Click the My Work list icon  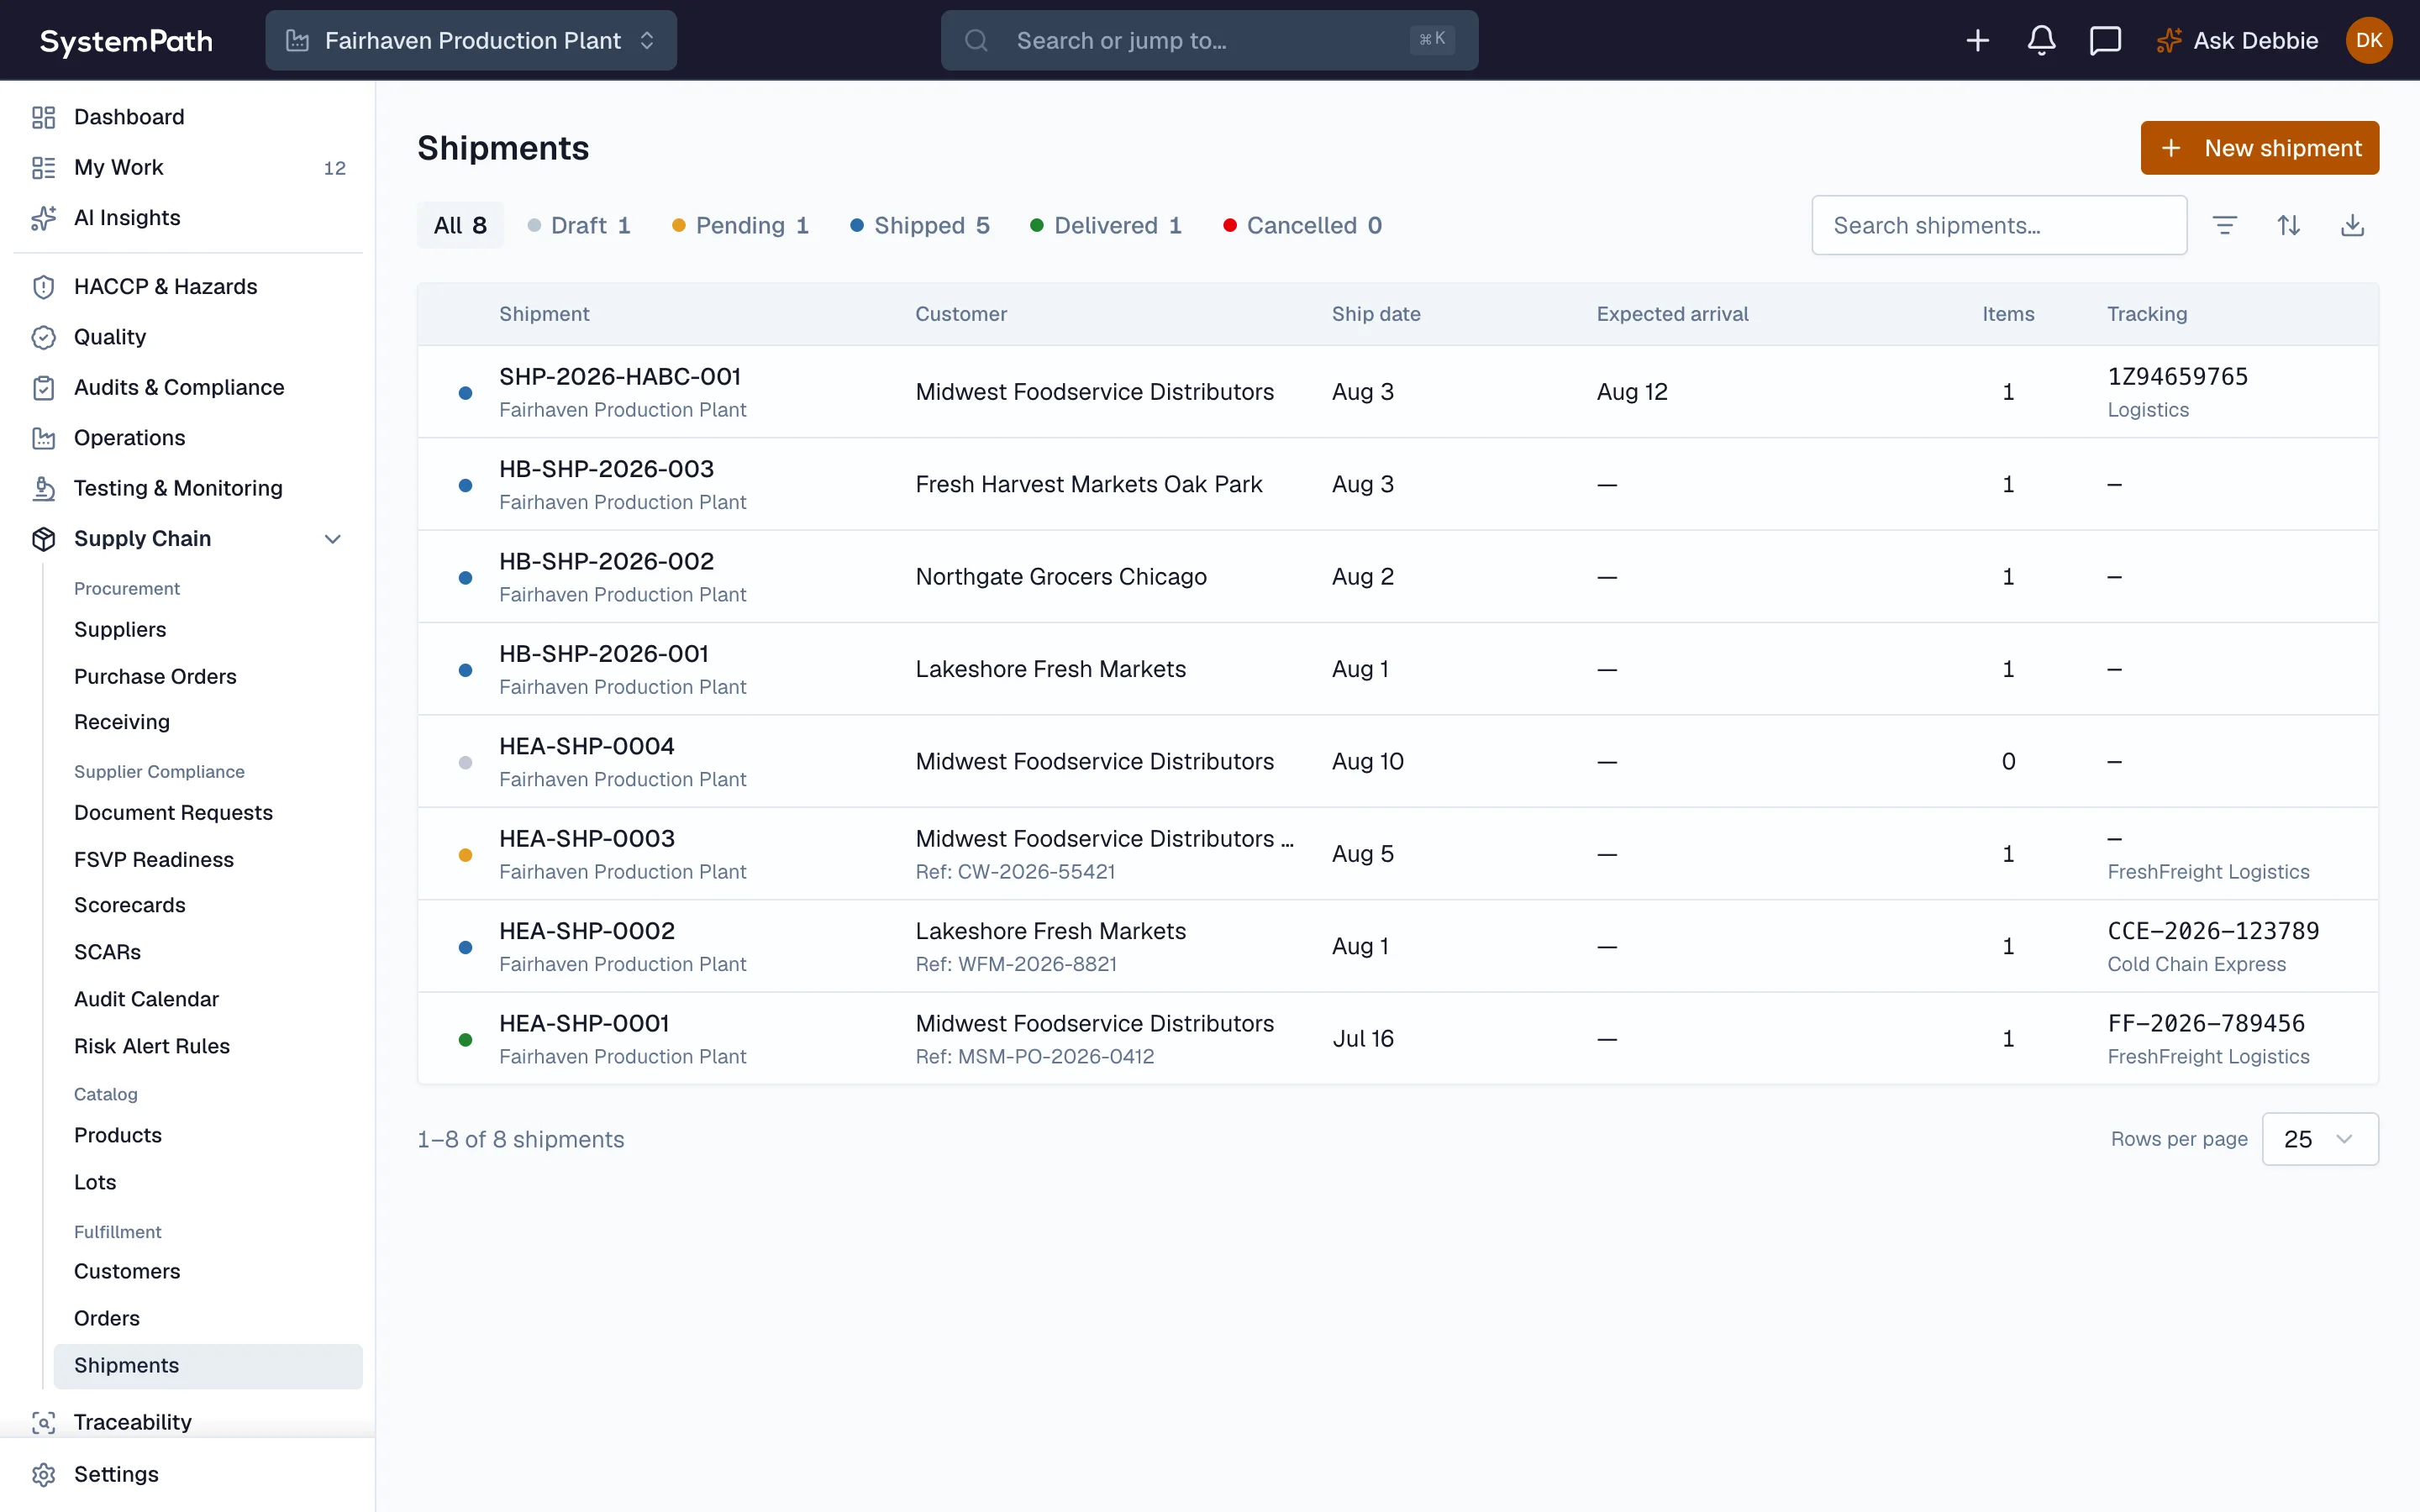[x=43, y=167]
